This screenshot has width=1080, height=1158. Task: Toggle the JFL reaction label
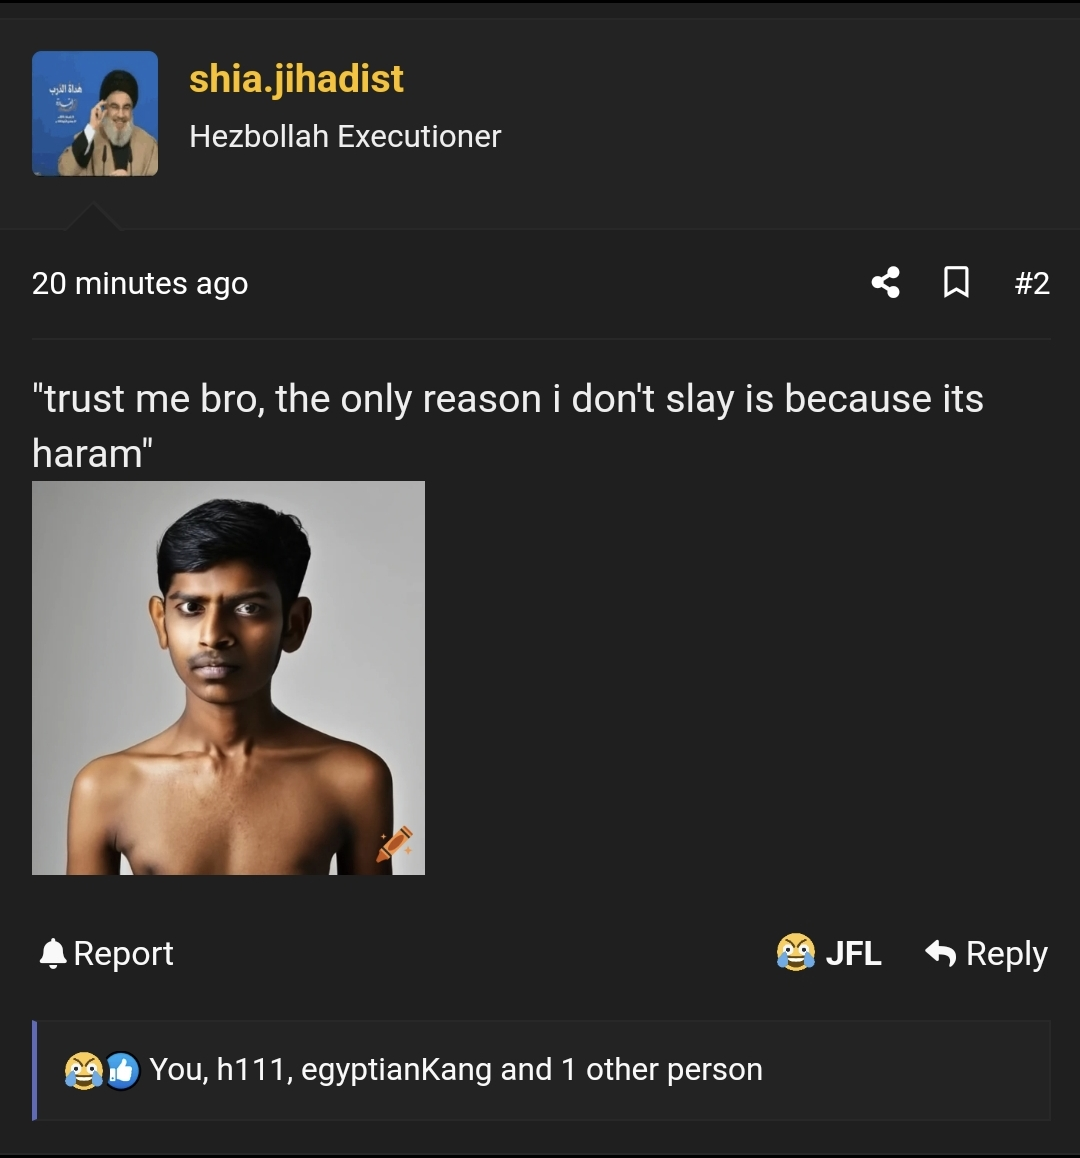pos(853,954)
